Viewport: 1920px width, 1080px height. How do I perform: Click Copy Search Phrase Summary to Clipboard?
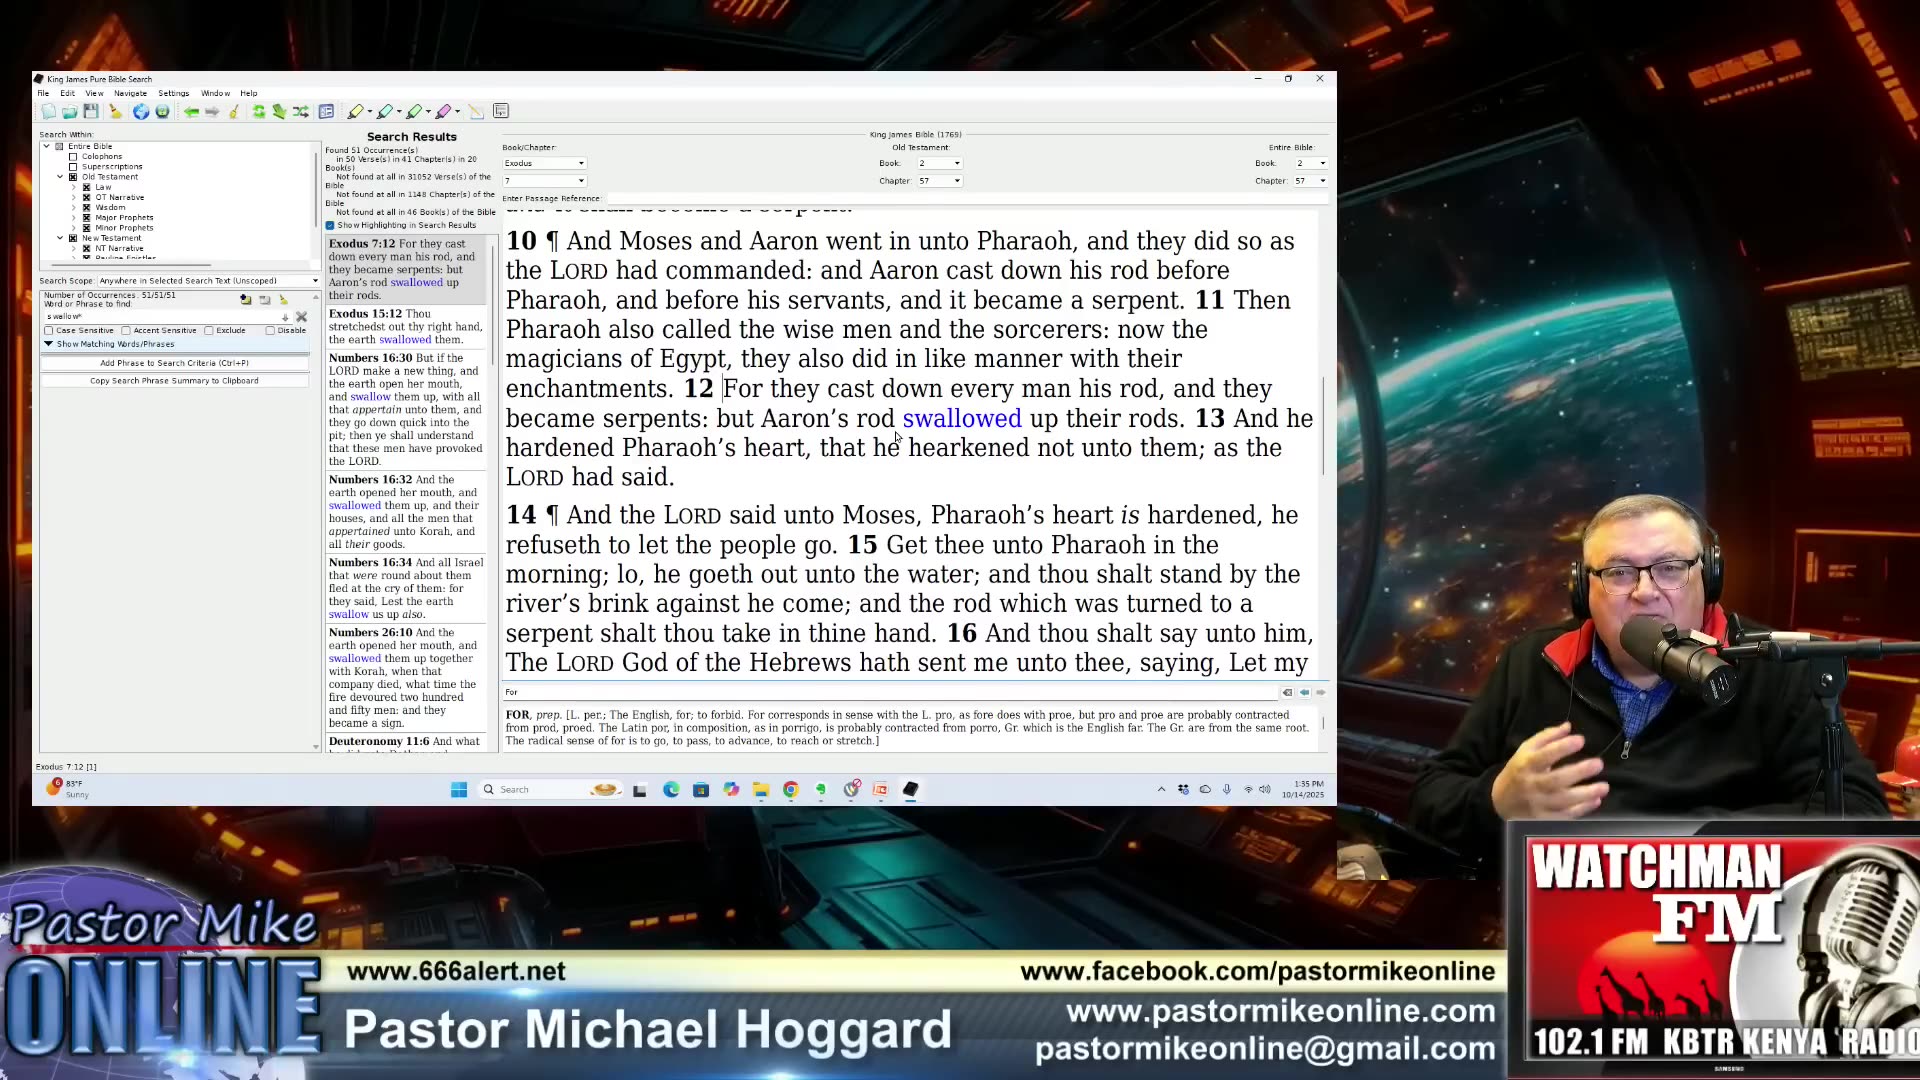[174, 381]
